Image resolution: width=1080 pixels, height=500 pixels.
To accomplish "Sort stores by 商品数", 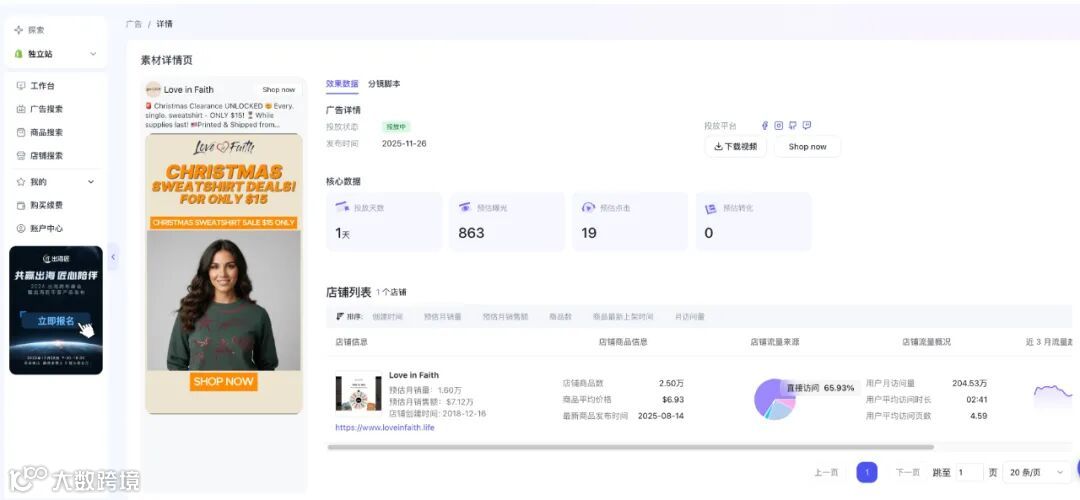I will [x=561, y=317].
